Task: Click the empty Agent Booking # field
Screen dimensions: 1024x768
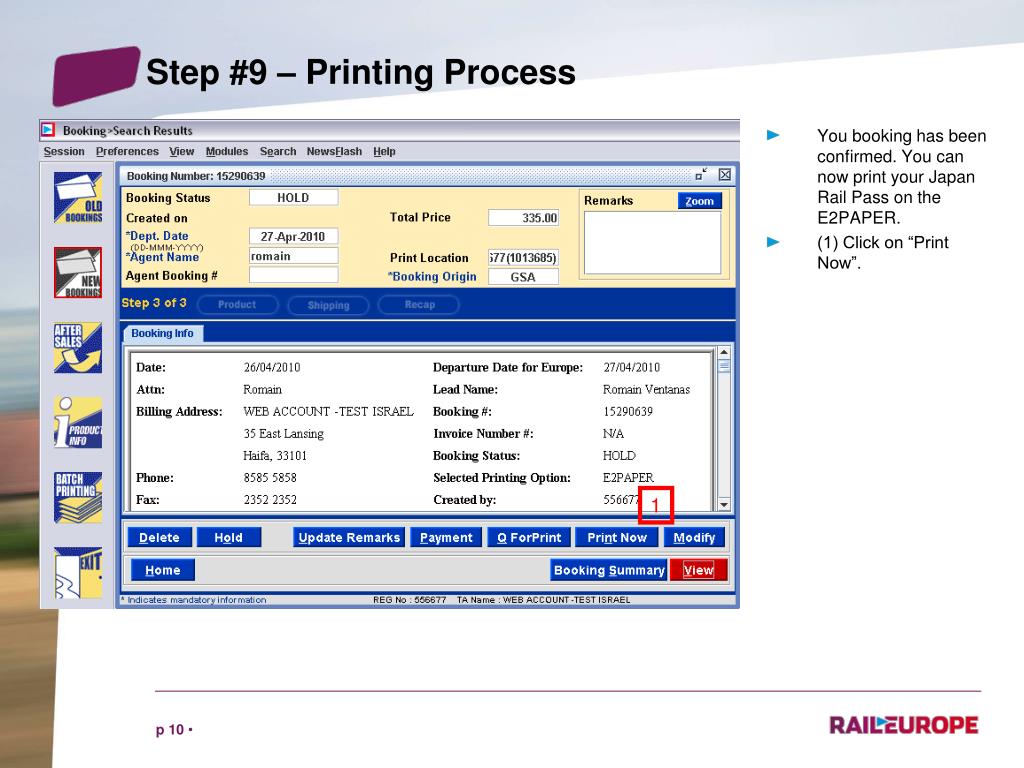Action: 293,275
